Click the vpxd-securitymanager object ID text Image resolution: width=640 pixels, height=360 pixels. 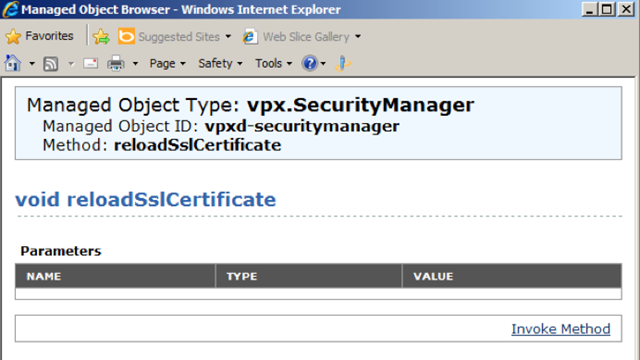tap(302, 126)
